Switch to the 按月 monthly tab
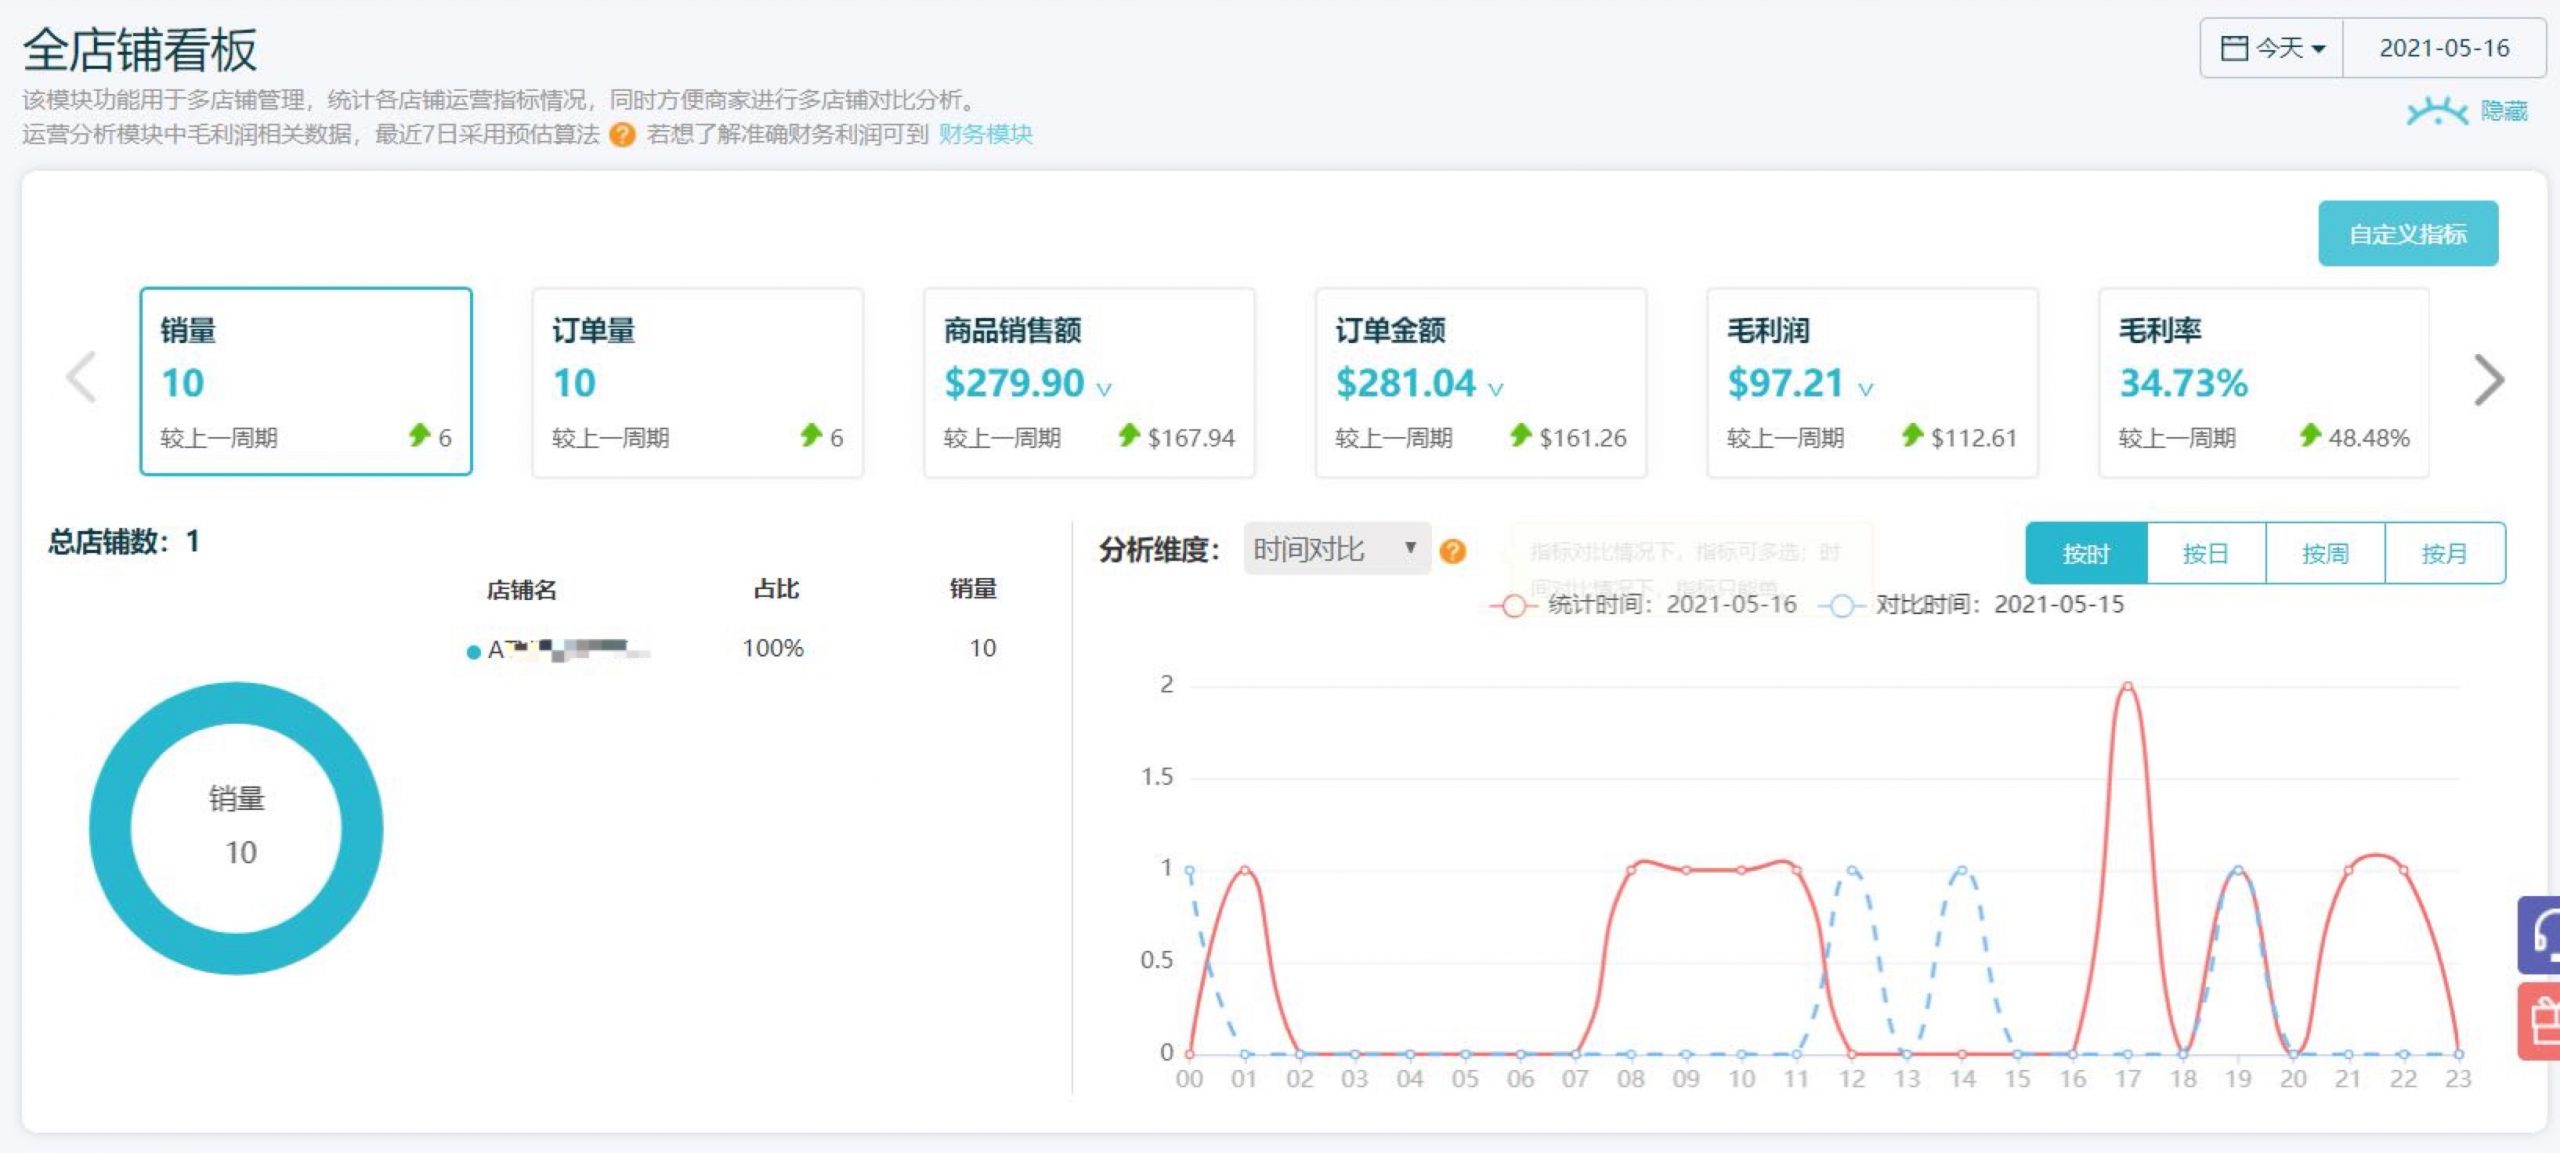 coord(2445,553)
